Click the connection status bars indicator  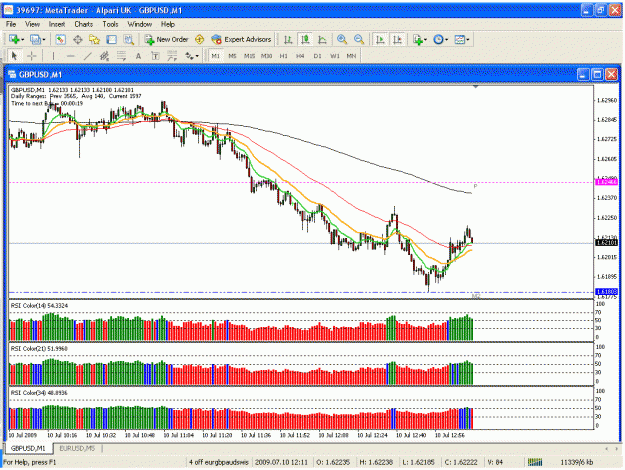click(535, 462)
